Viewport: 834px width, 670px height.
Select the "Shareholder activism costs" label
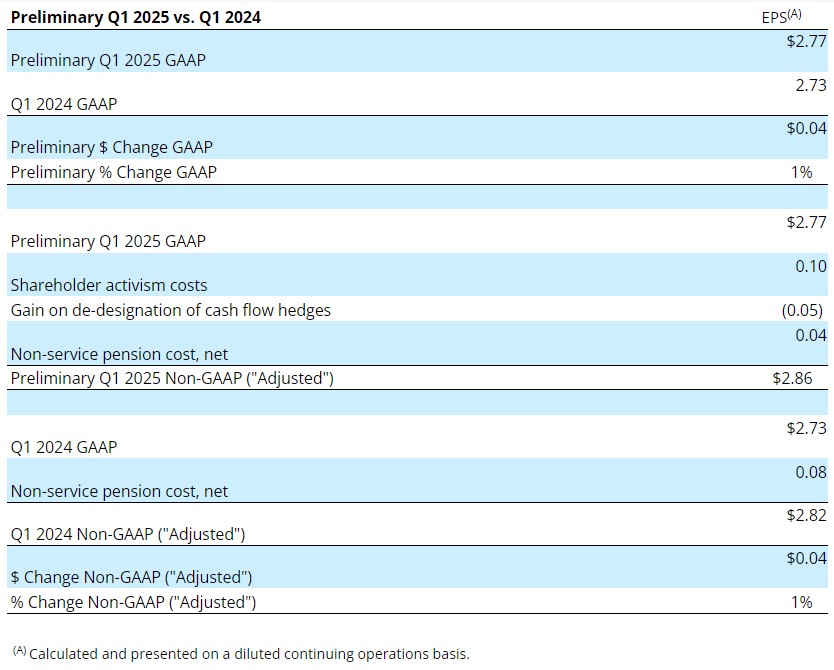click(109, 285)
